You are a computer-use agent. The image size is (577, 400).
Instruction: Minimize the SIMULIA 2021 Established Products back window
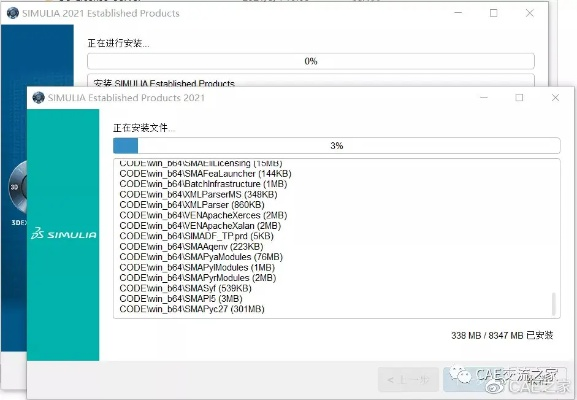(458, 13)
